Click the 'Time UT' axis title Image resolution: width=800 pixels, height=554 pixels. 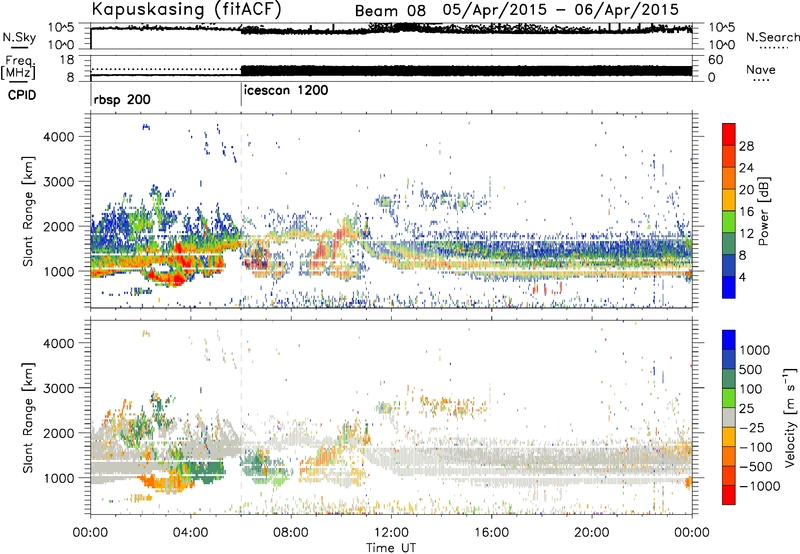[391, 548]
